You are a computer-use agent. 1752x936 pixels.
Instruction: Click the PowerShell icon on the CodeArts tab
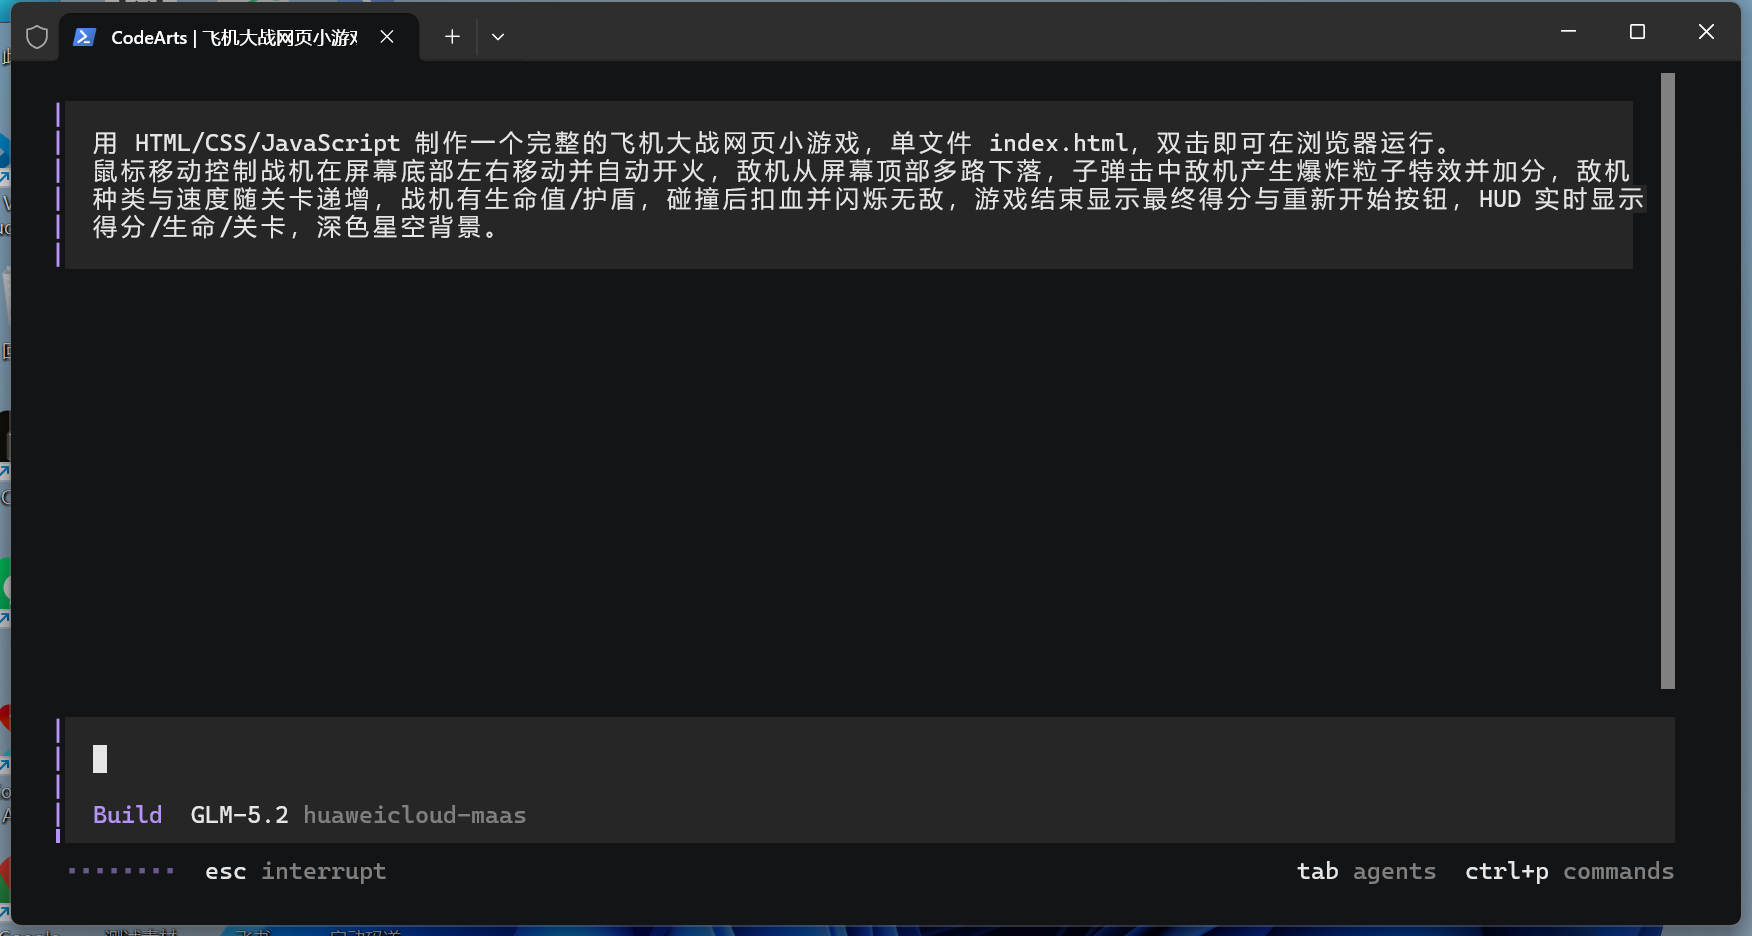pyautogui.click(x=84, y=37)
